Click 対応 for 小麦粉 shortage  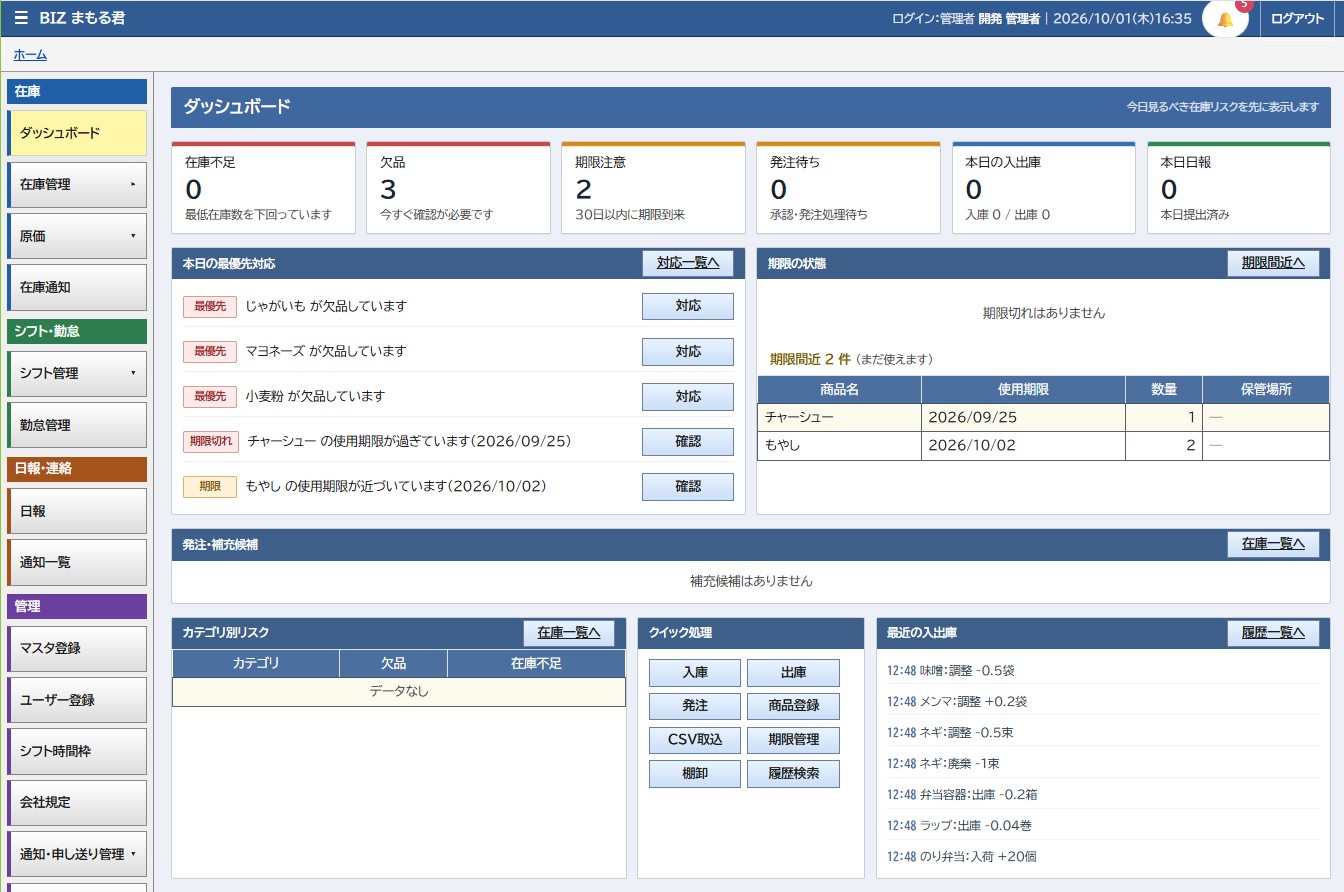click(x=688, y=396)
